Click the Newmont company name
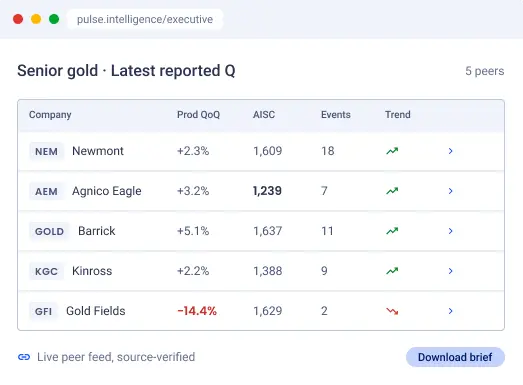This screenshot has width=523, height=385. pos(98,151)
